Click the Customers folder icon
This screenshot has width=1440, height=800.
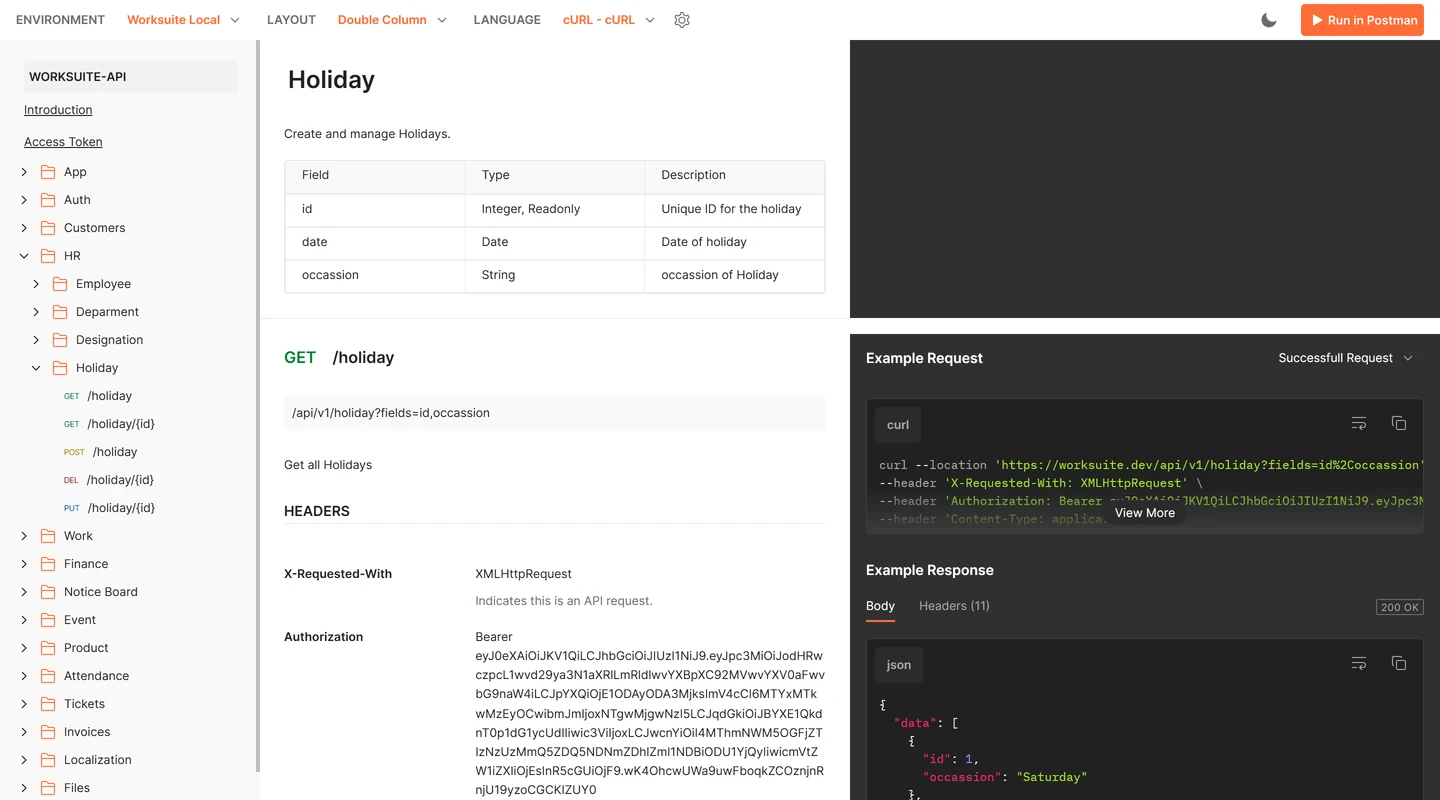coord(48,228)
